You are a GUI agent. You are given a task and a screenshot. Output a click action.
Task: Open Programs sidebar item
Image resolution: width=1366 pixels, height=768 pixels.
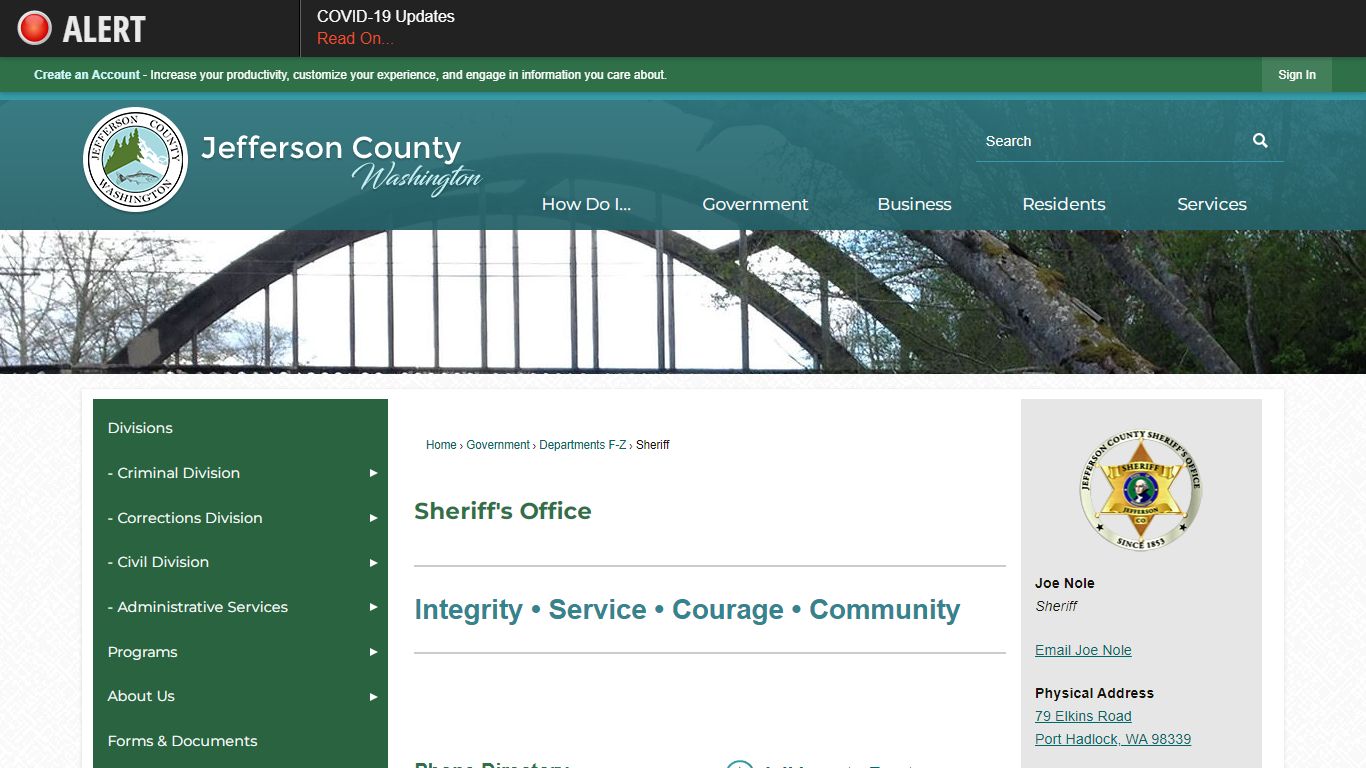pyautogui.click(x=142, y=652)
